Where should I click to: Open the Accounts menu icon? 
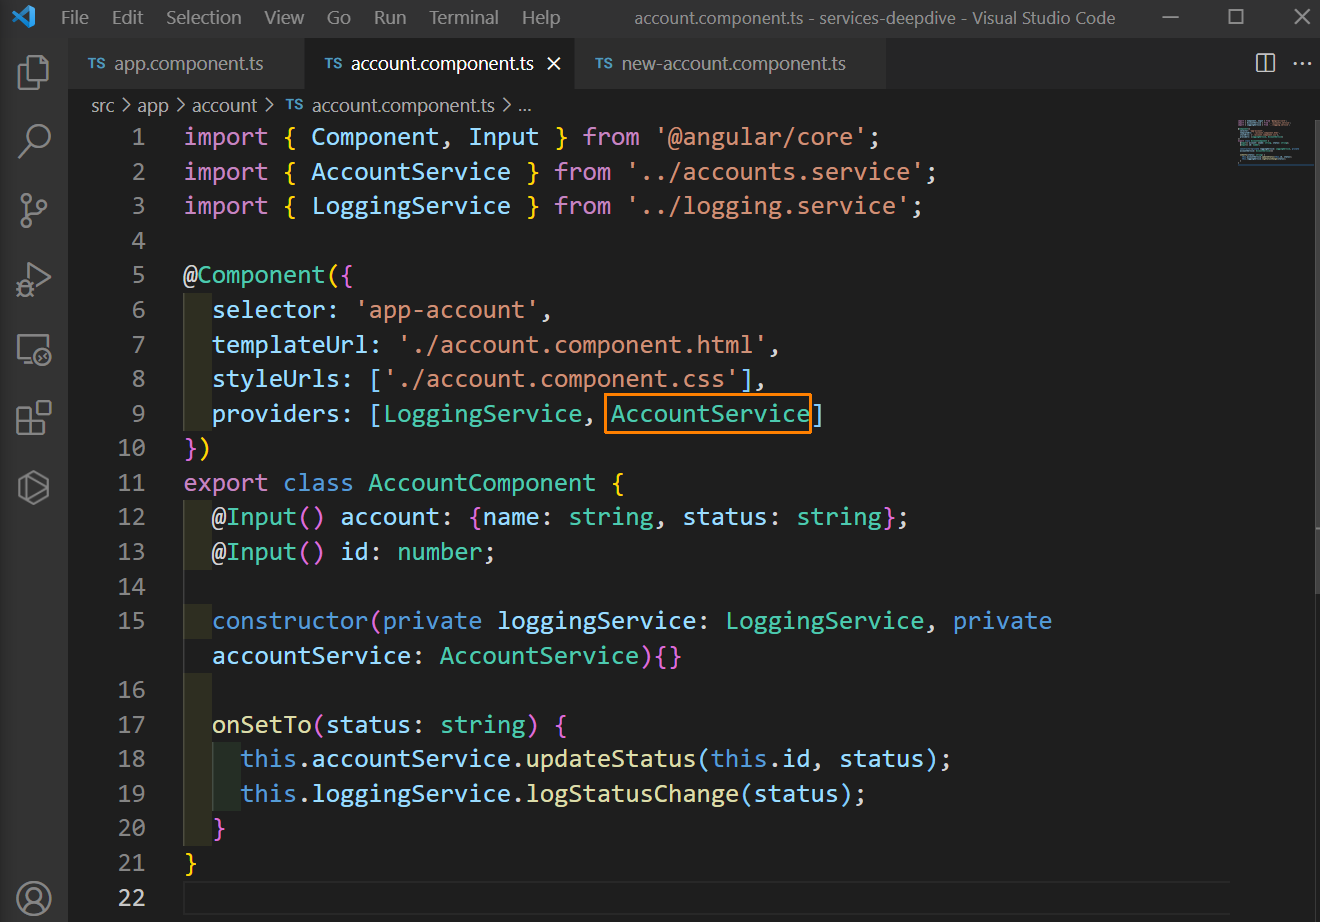coord(33,898)
